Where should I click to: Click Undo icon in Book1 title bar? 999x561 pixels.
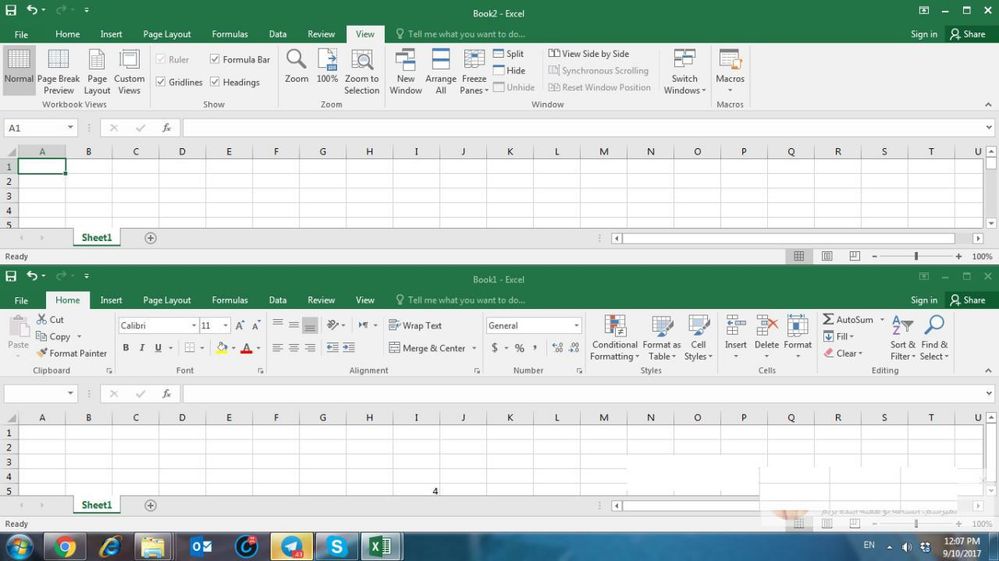pos(32,276)
